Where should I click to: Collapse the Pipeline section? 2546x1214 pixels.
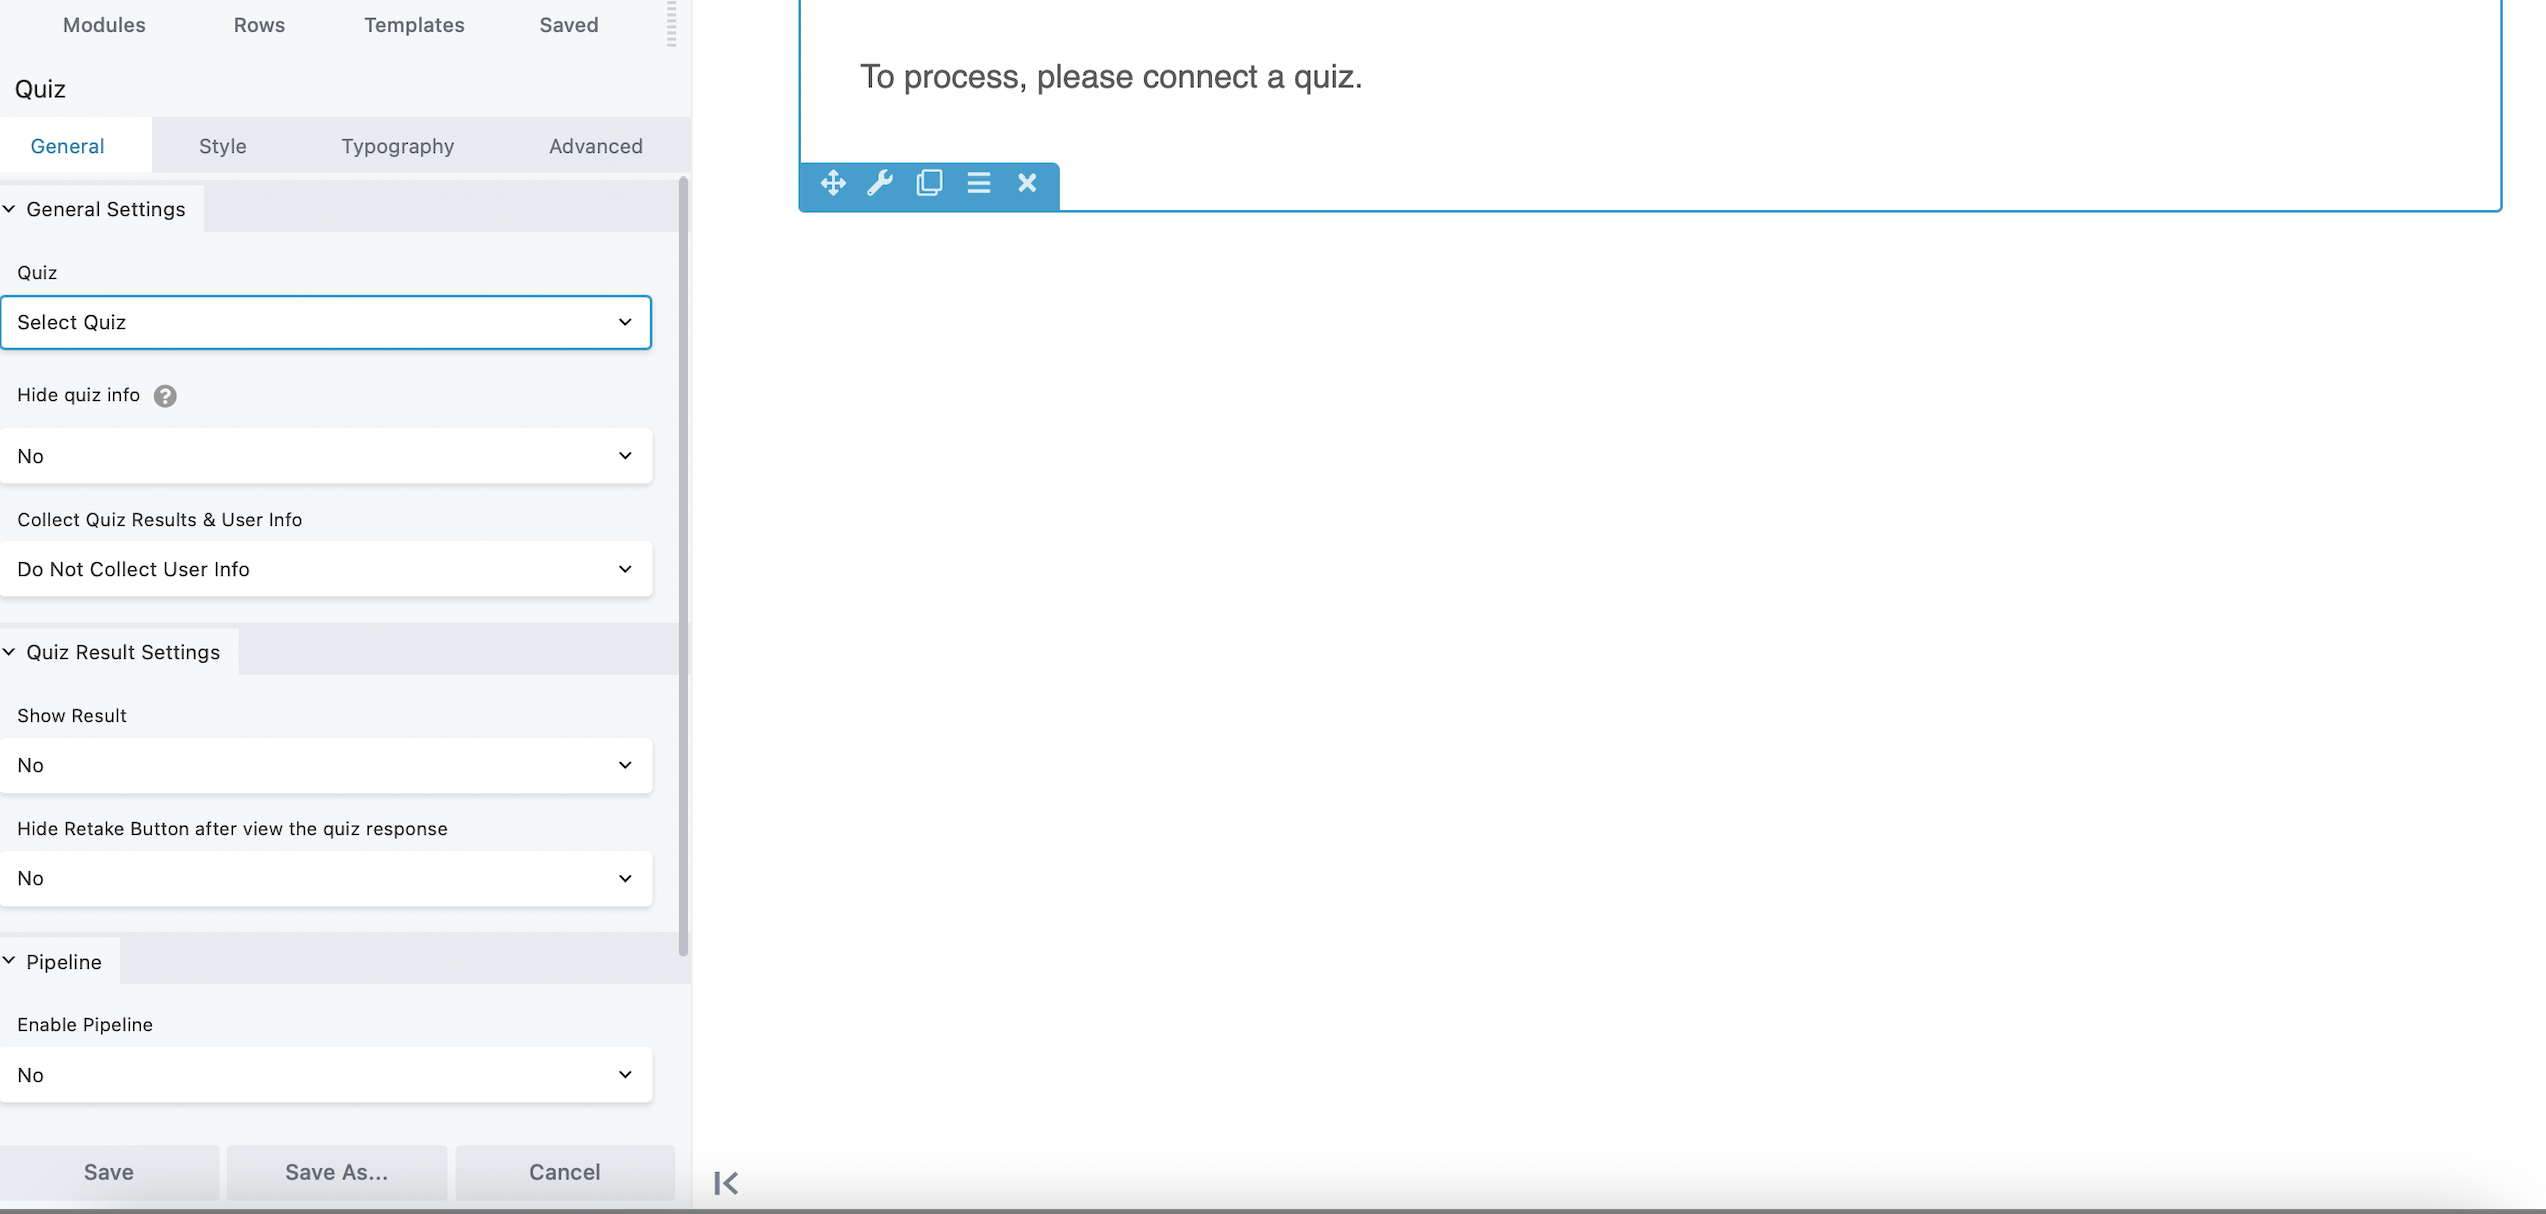[10, 960]
